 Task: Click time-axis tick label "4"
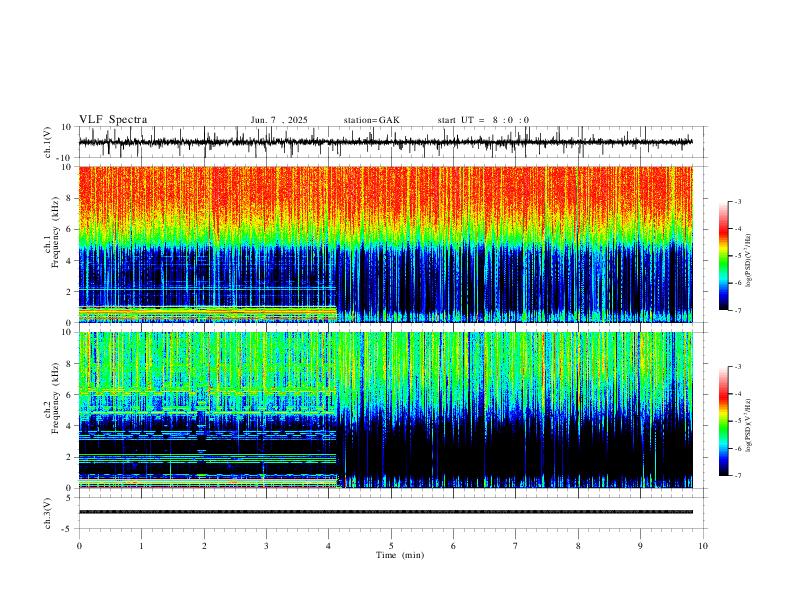pos(329,546)
